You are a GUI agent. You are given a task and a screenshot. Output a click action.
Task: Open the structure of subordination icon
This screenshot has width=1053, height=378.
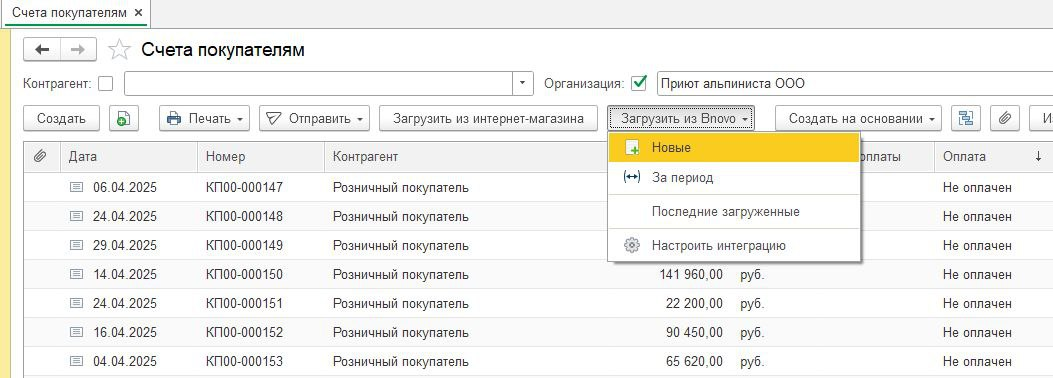pyautogui.click(x=966, y=118)
